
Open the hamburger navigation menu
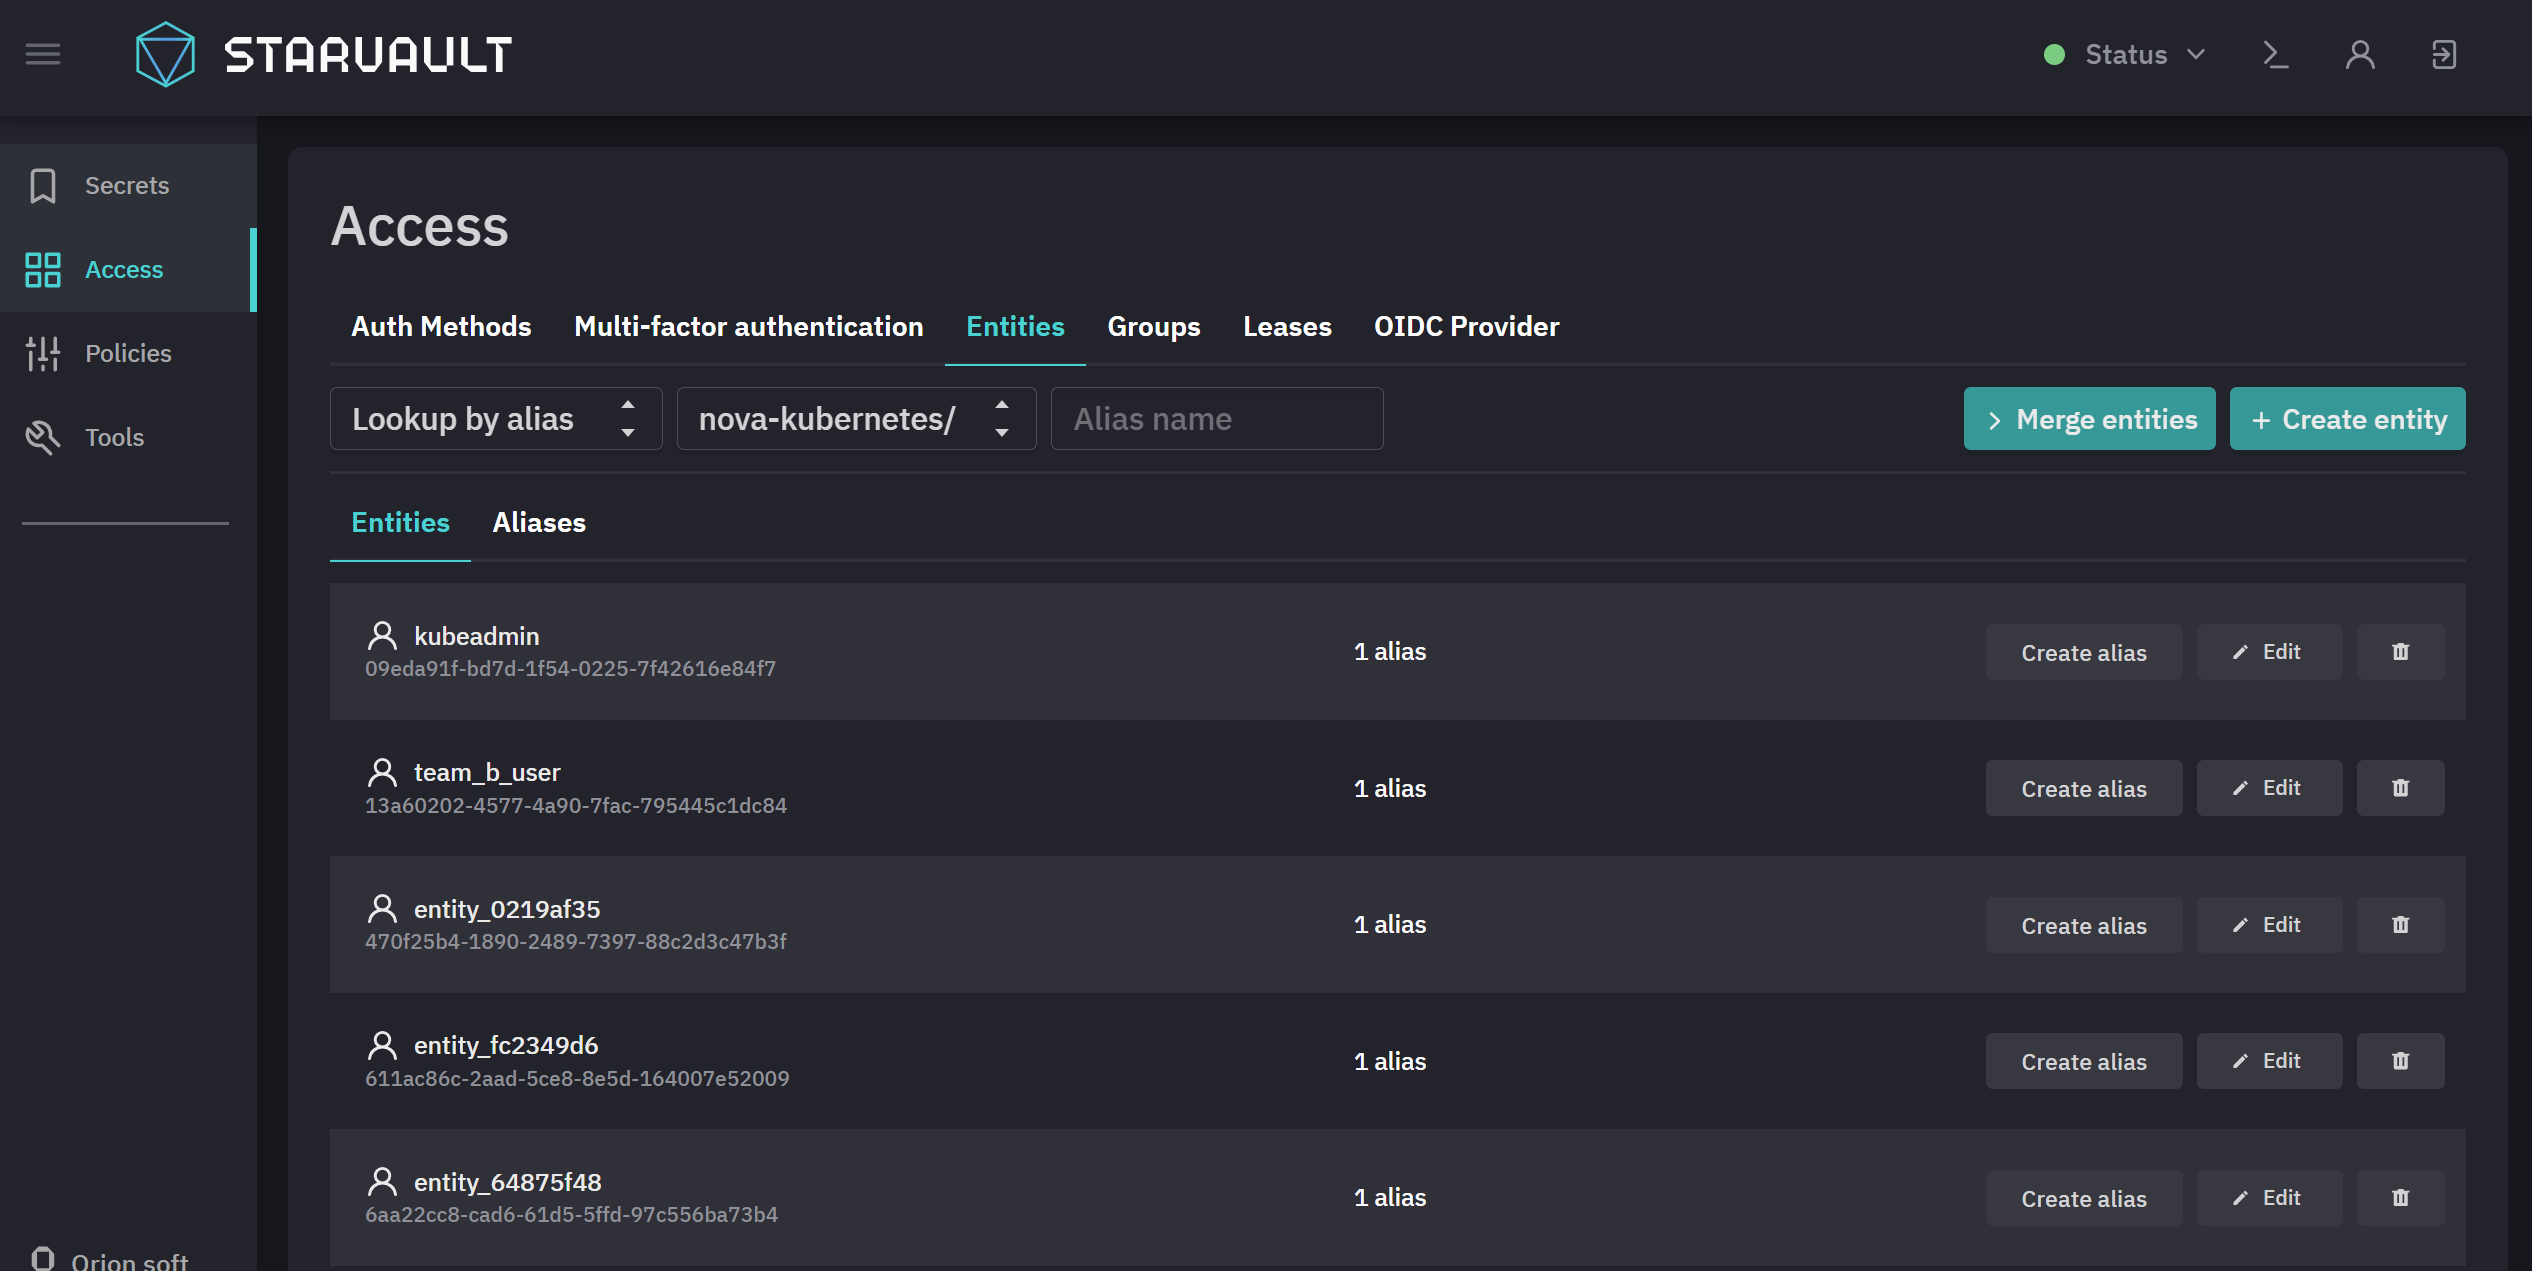point(43,54)
